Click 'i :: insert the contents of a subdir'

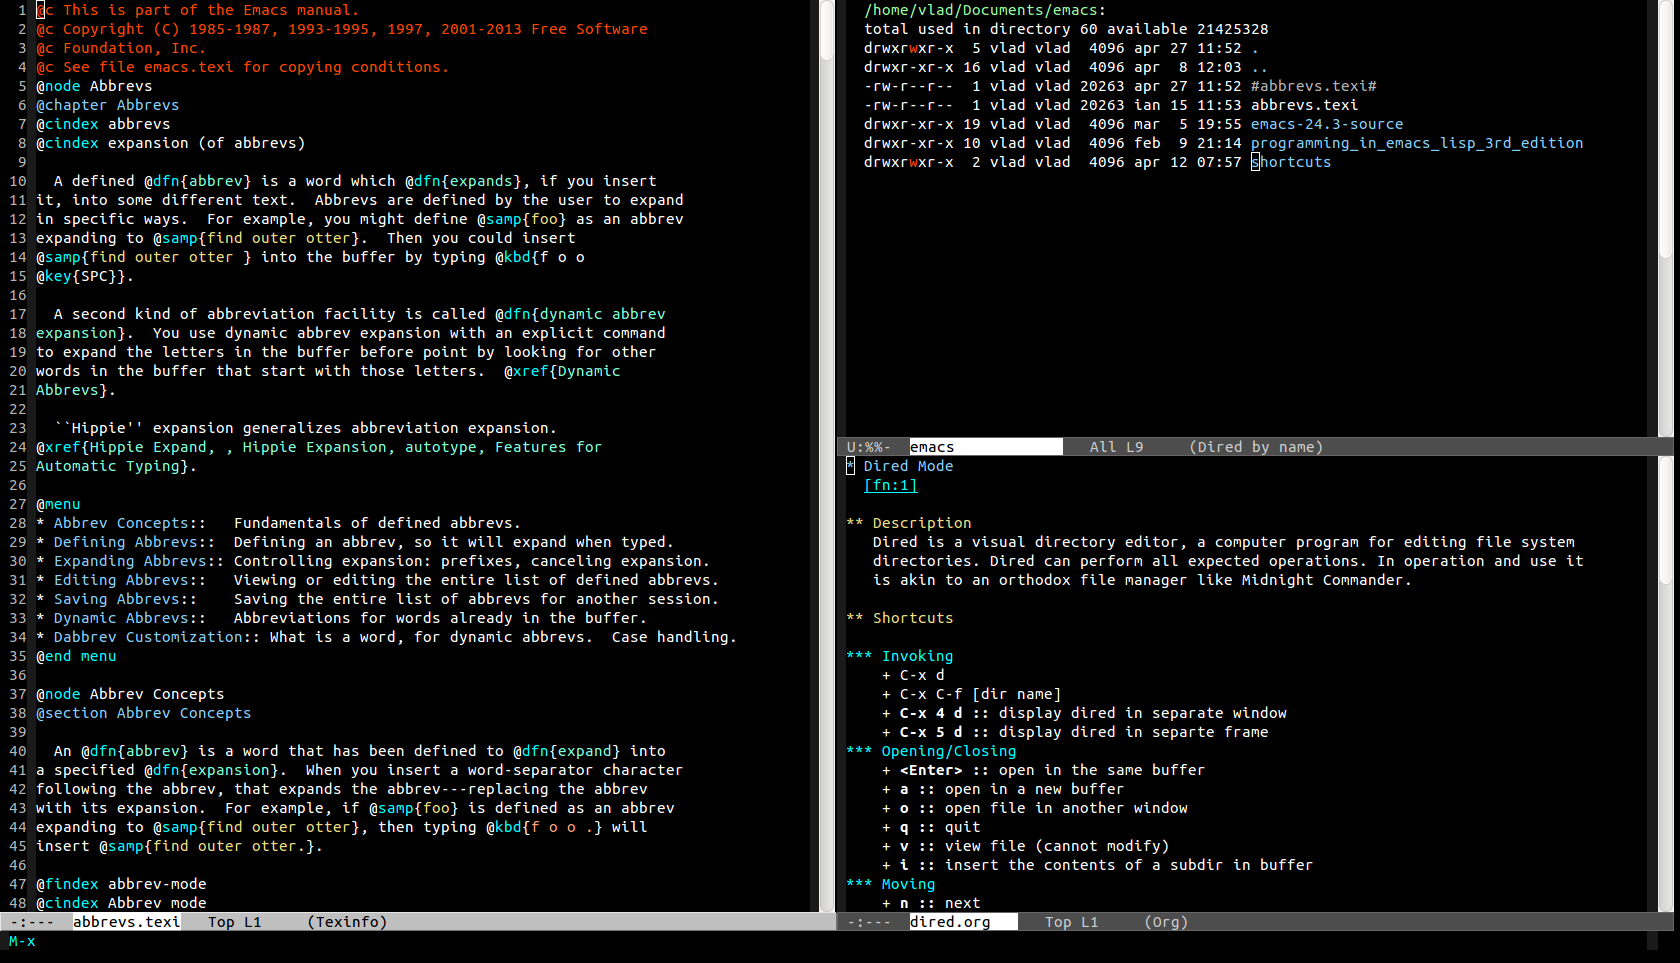(1097, 865)
